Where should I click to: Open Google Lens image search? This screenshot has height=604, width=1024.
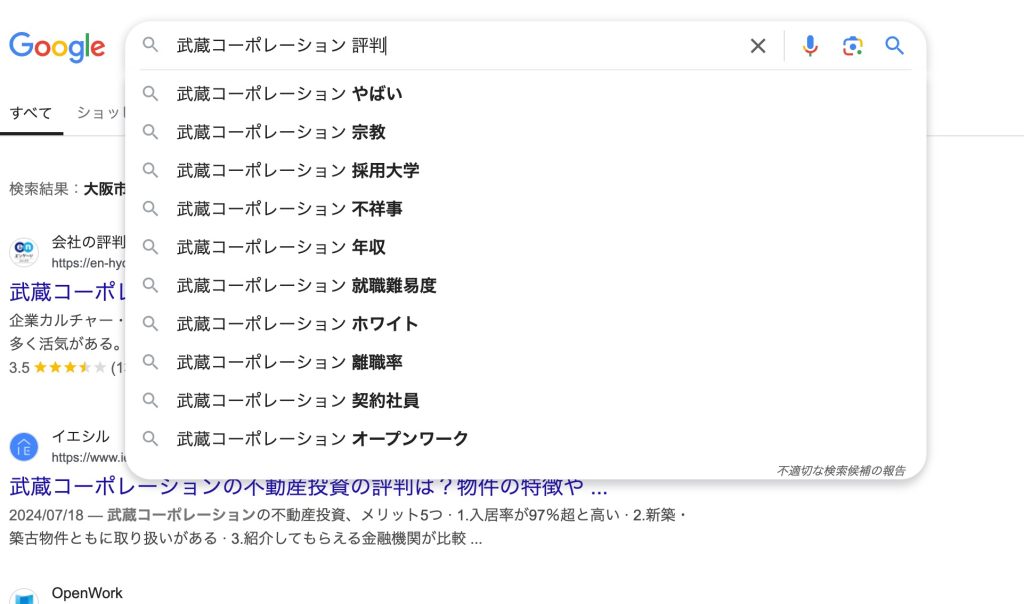[x=852, y=46]
